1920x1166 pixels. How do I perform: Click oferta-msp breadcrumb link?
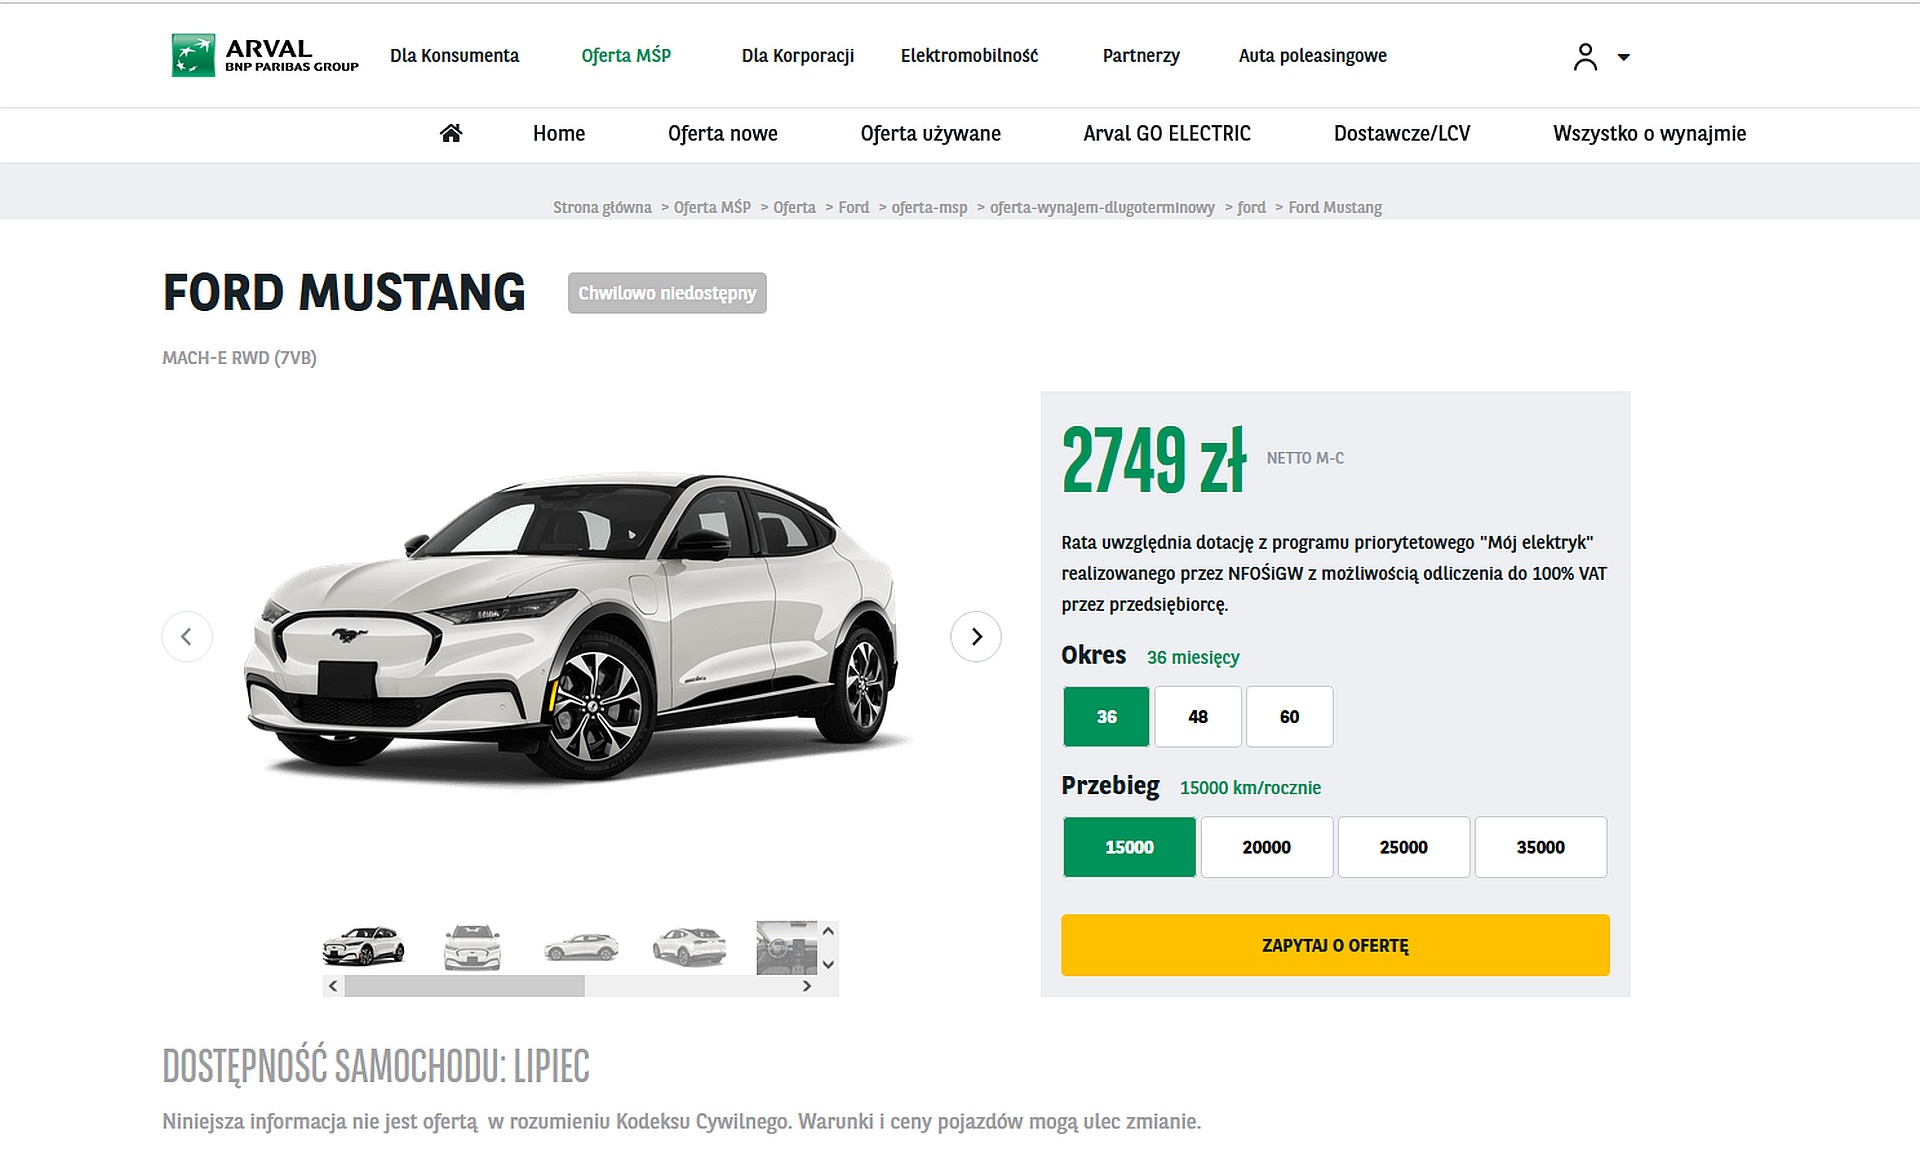point(930,207)
